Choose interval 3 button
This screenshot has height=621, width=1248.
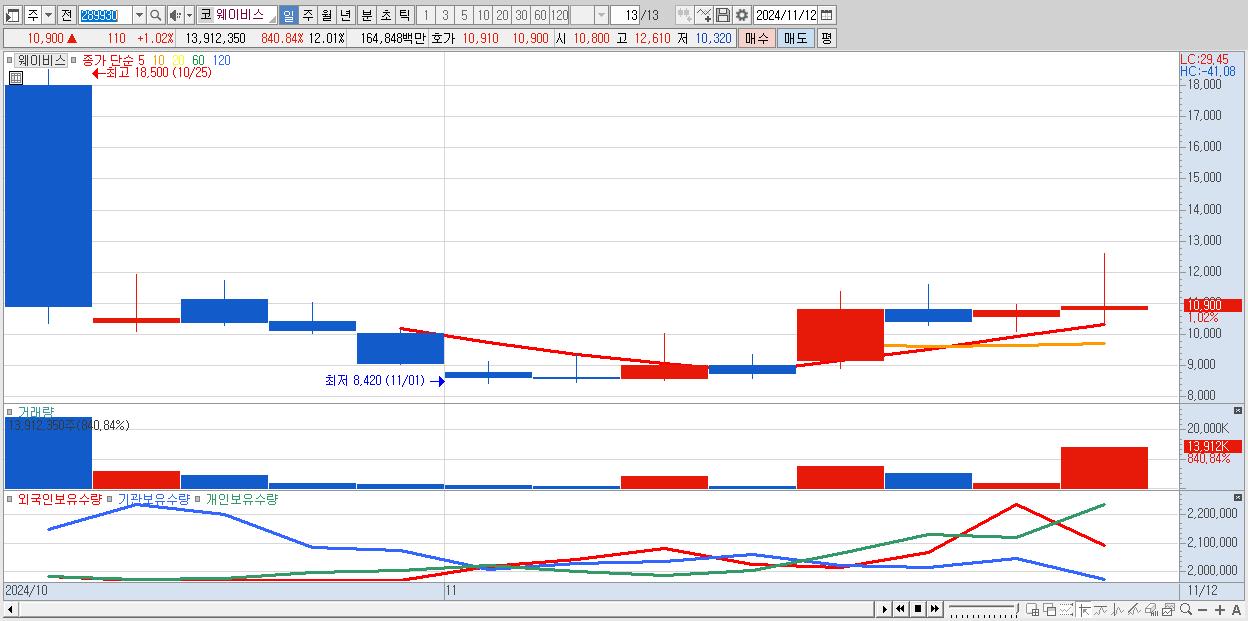[445, 15]
